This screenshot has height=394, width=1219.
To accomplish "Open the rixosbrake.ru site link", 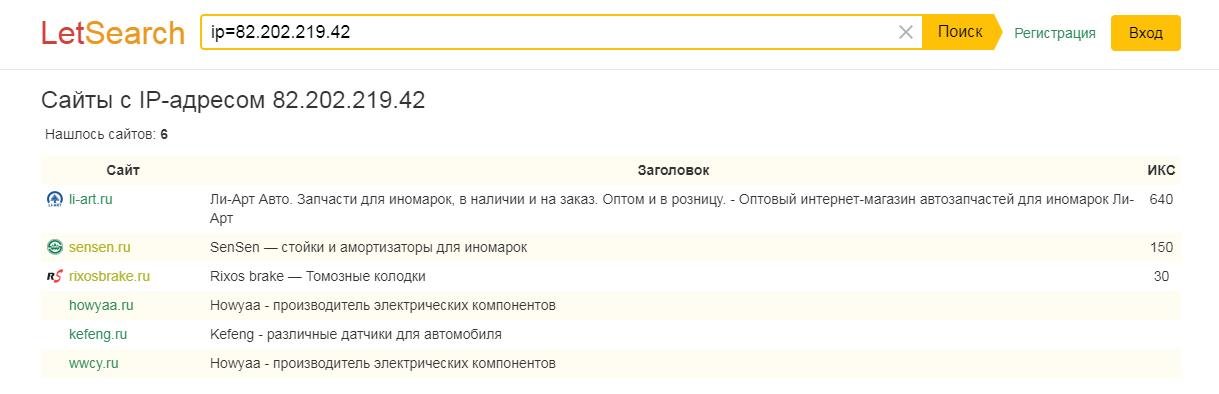I will click(110, 276).
